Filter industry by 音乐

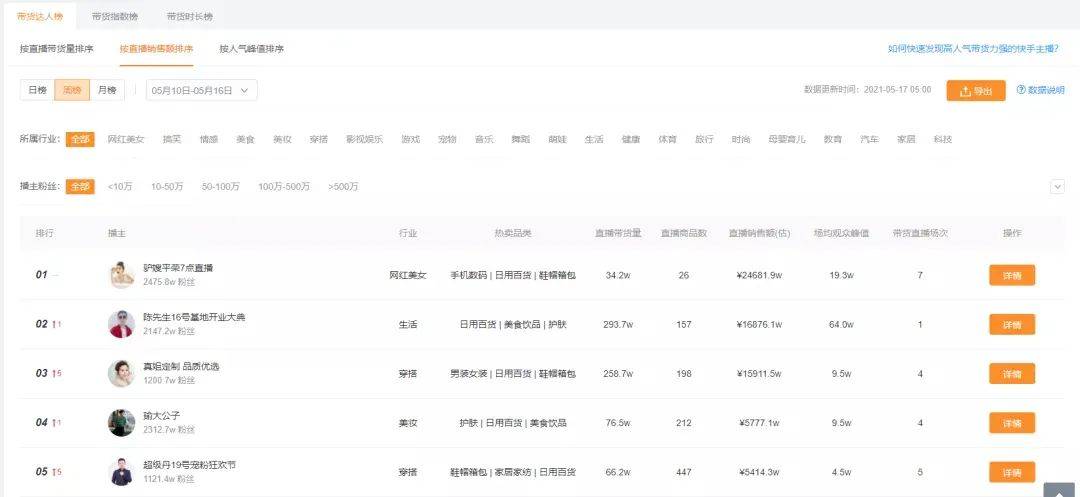click(484, 139)
